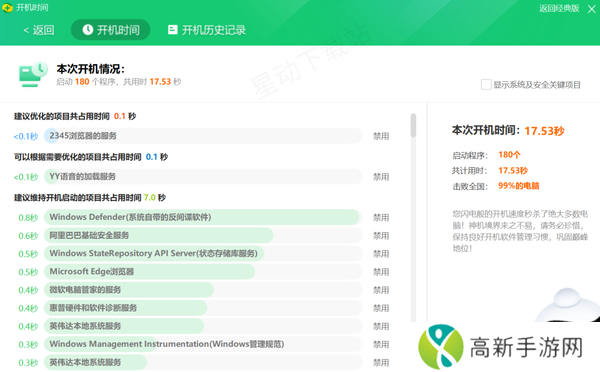Close the boot time window
Image resolution: width=600 pixels, height=372 pixels.
pyautogui.click(x=591, y=9)
